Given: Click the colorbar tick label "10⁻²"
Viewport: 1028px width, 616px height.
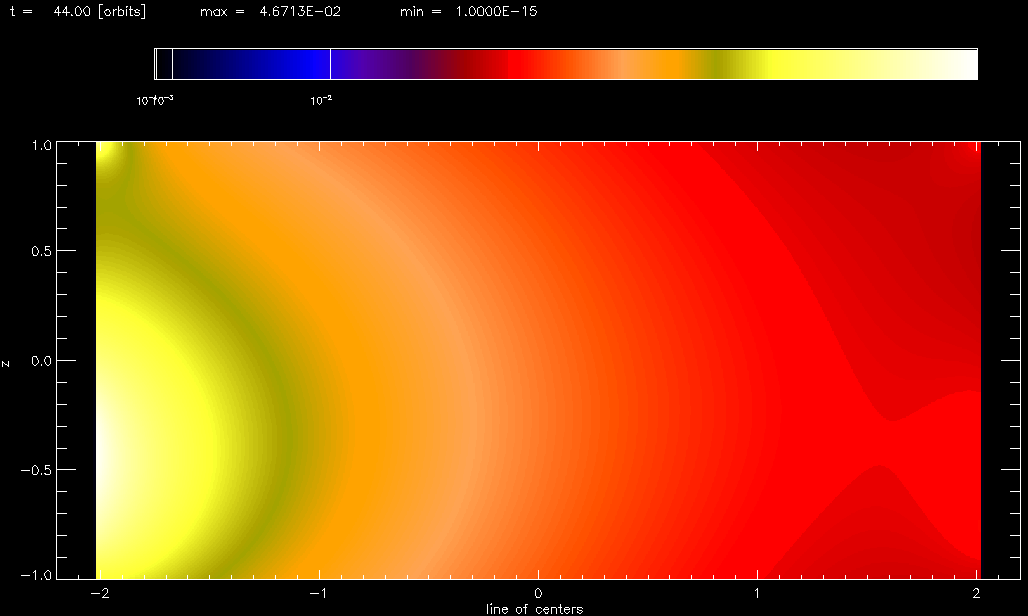Looking at the screenshot, I should tap(321, 100).
